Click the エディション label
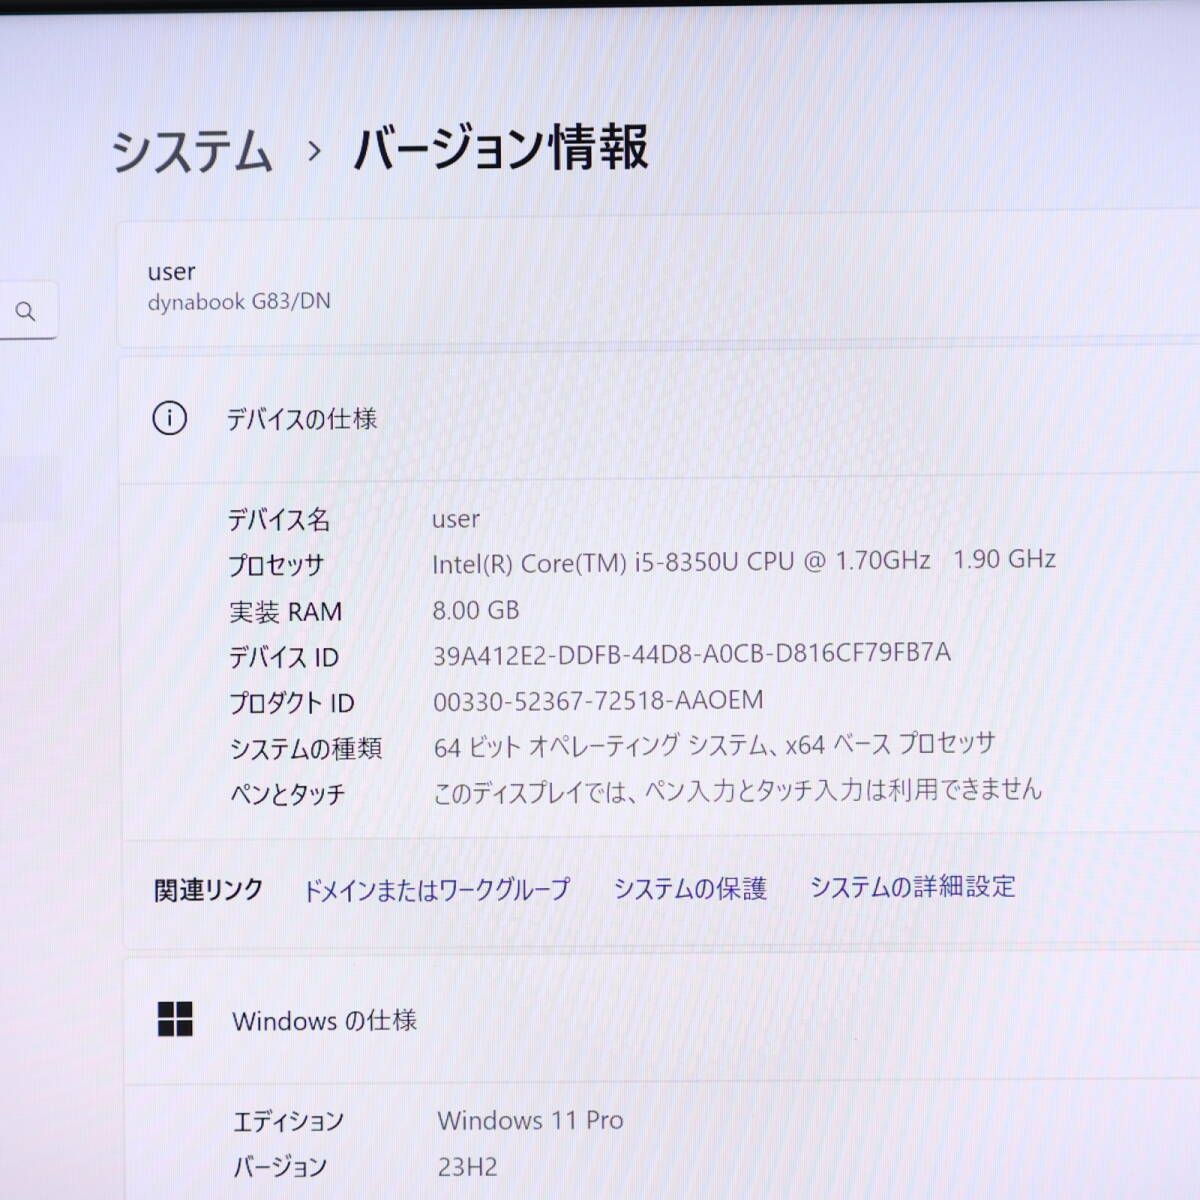The height and width of the screenshot is (1200, 1200). 288,1121
